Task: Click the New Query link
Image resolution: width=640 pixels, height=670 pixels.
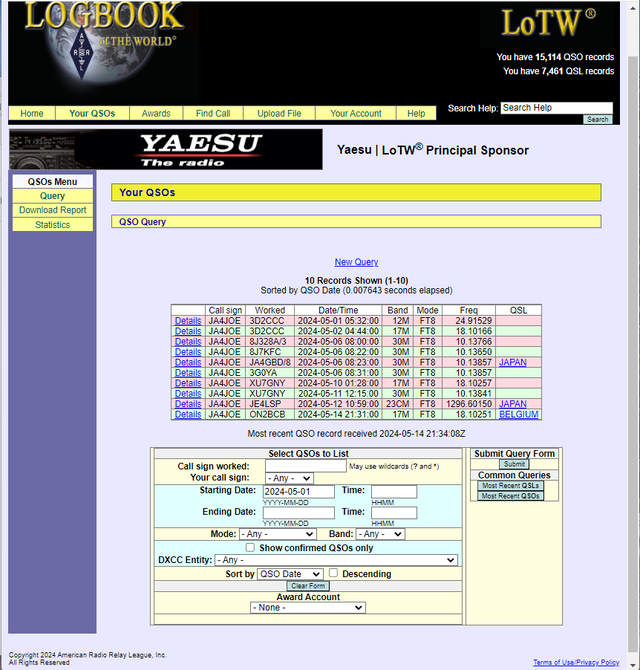Action: (x=356, y=262)
